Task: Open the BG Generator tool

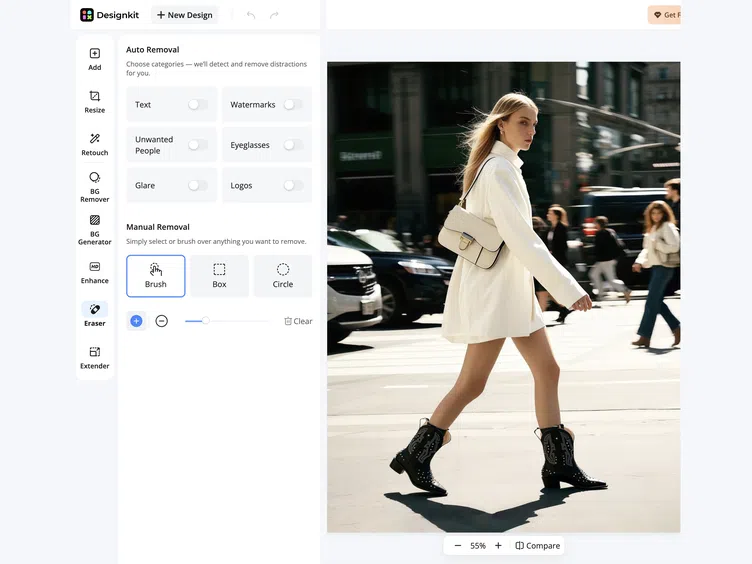Action: click(x=94, y=230)
